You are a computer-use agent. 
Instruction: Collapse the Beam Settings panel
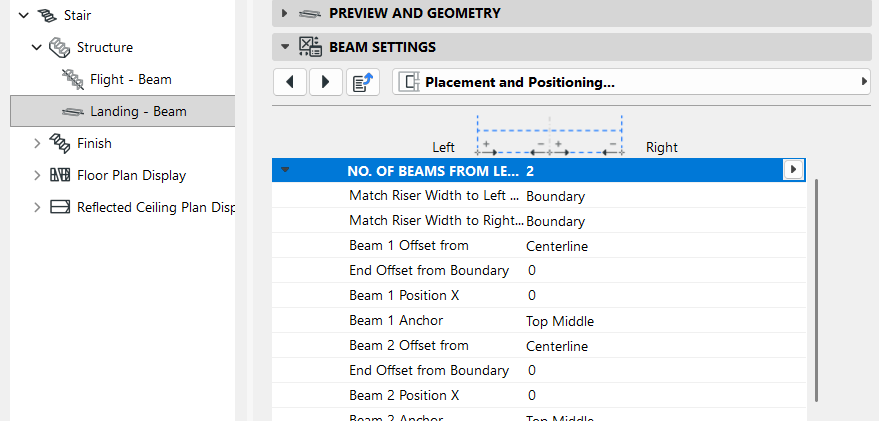tap(285, 47)
